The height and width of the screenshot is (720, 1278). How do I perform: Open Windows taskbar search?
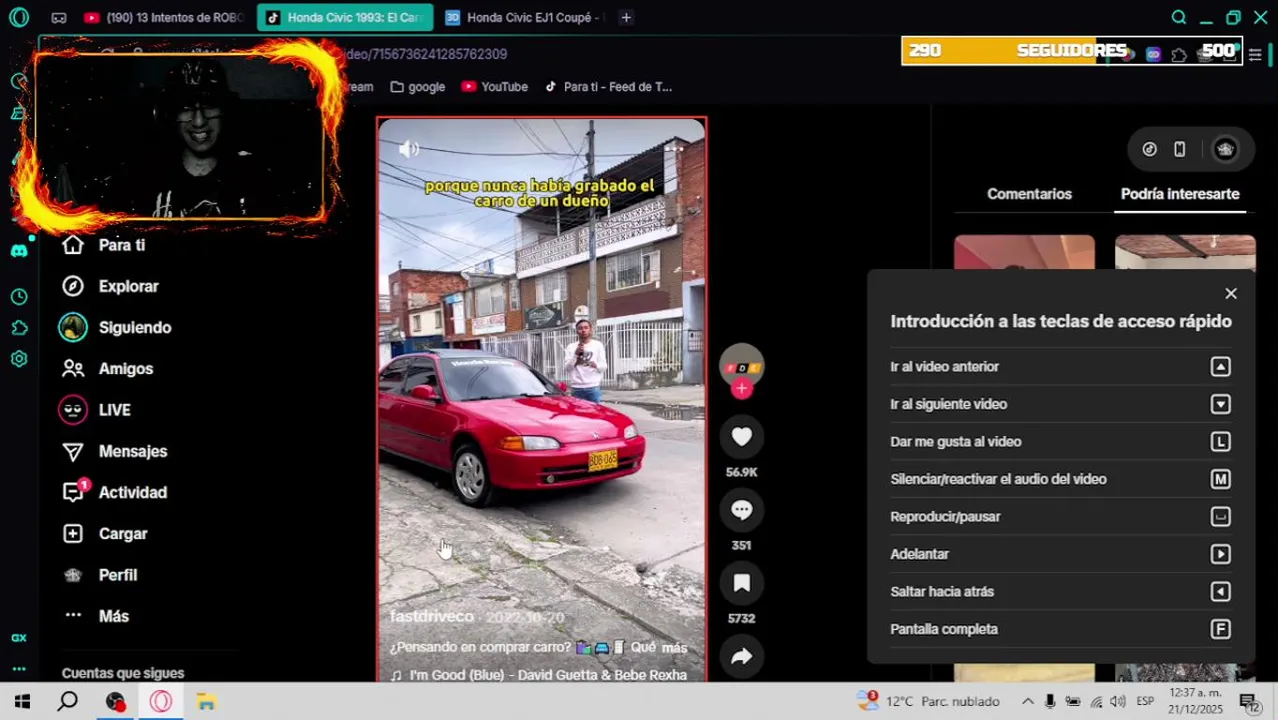click(x=67, y=702)
